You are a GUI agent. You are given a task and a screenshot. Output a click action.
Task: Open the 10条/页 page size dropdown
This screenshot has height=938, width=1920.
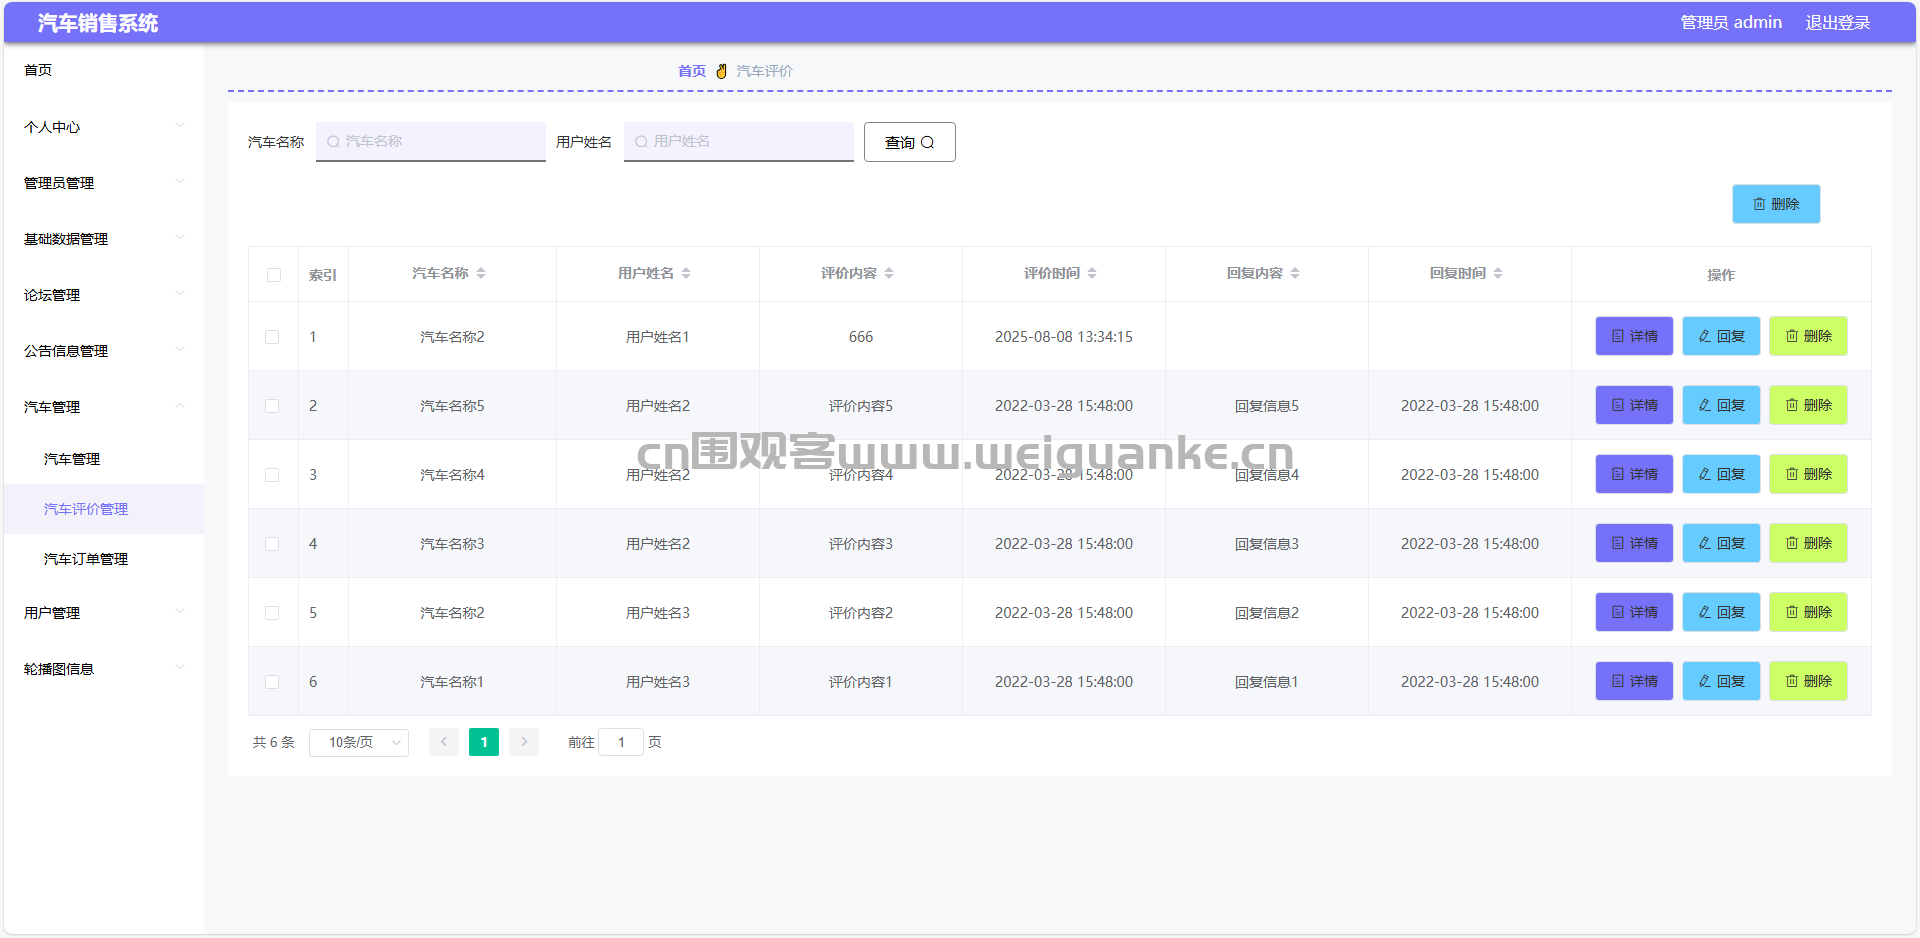pos(359,742)
